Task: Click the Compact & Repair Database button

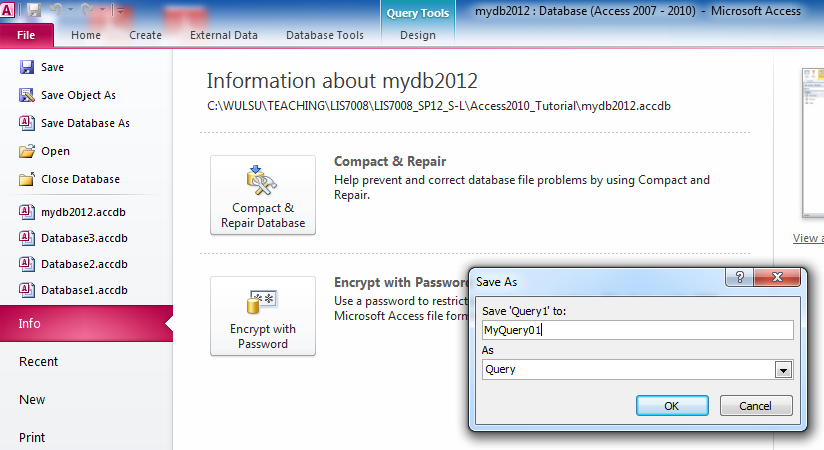Action: click(263, 195)
